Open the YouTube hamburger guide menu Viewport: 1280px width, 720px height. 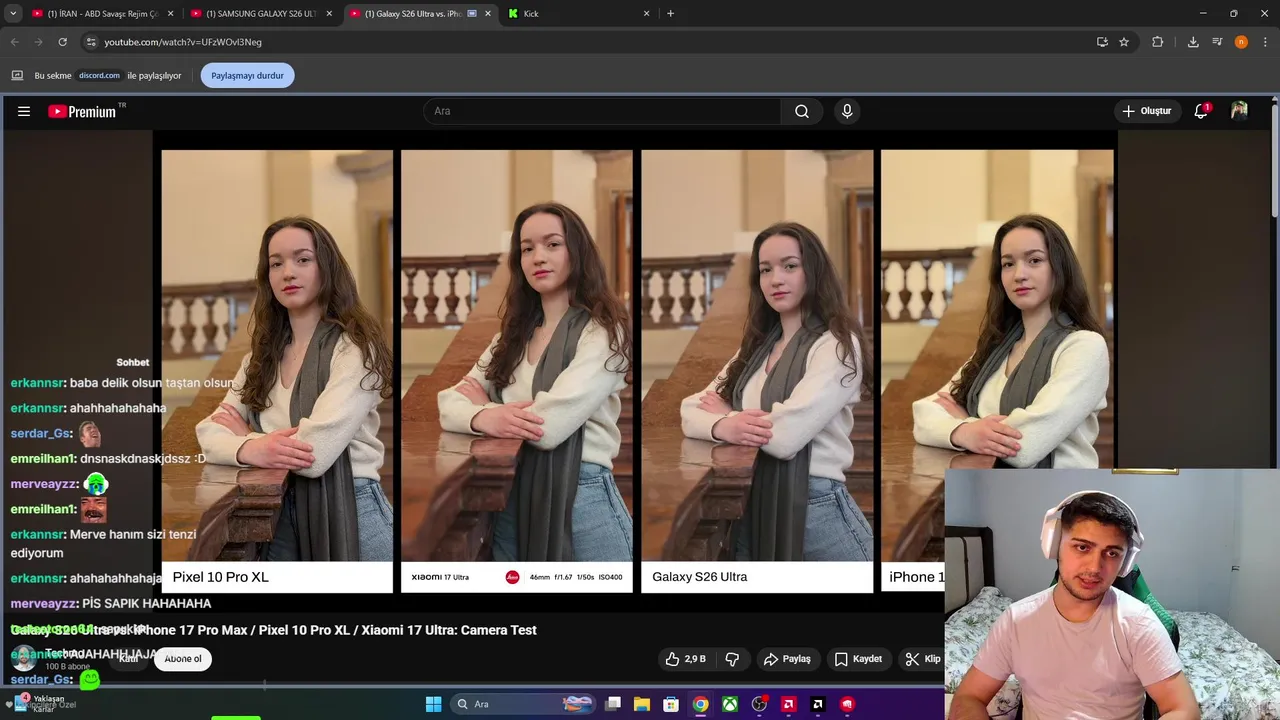(24, 112)
